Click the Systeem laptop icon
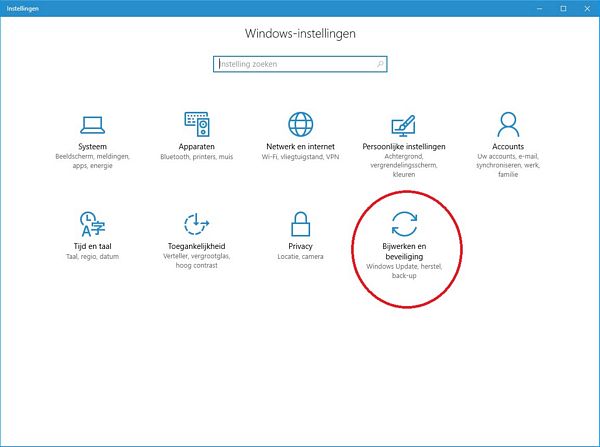The image size is (600, 447). (92, 124)
